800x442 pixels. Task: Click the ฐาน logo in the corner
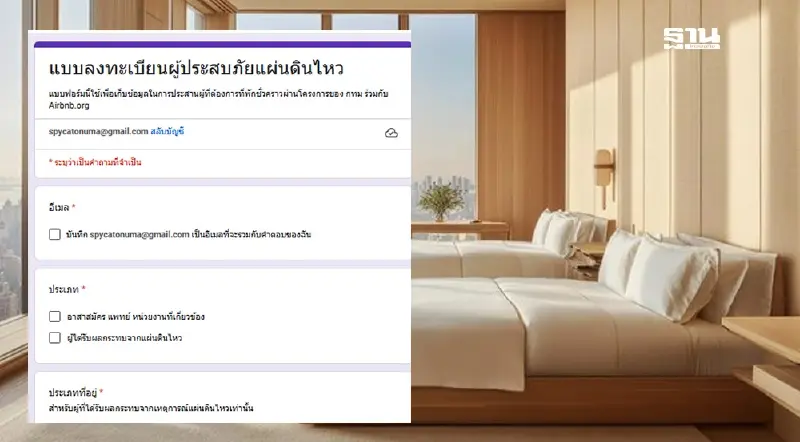pos(691,39)
